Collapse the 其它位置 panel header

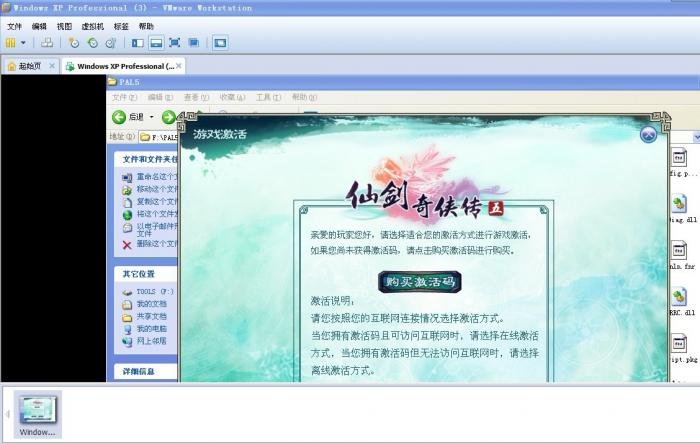[146, 274]
